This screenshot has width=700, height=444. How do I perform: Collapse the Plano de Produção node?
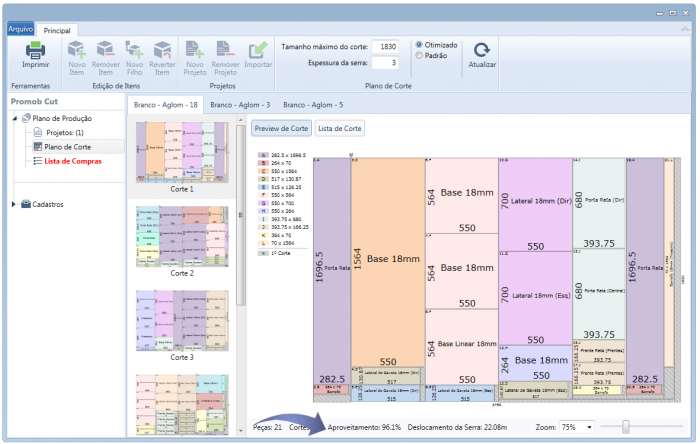pyautogui.click(x=14, y=118)
